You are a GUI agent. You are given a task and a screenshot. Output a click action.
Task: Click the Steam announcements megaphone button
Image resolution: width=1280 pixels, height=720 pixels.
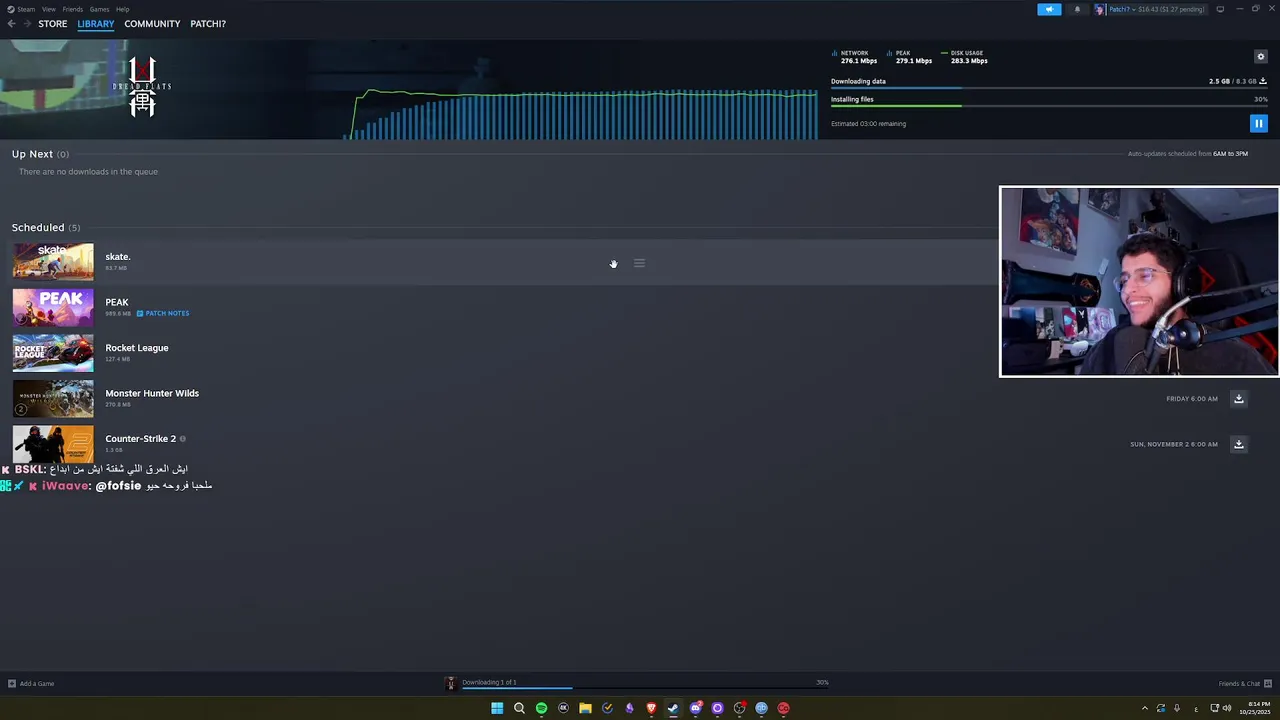pos(1049,9)
